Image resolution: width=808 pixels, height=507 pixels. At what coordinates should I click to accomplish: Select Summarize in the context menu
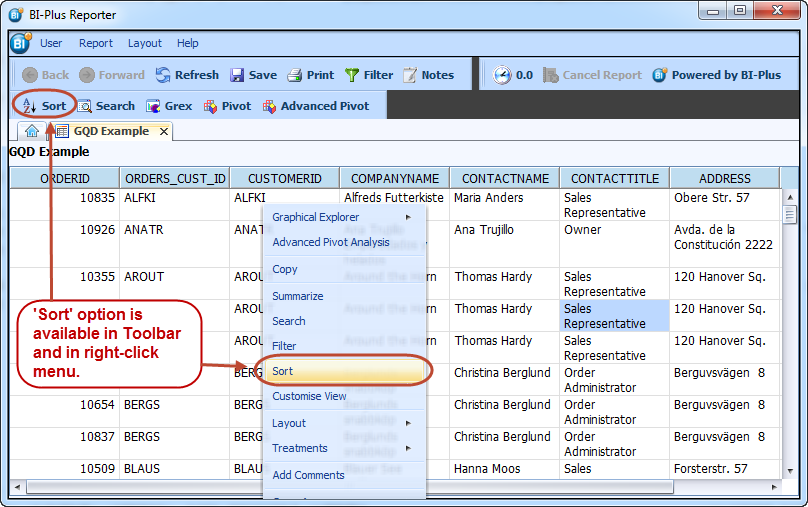298,296
